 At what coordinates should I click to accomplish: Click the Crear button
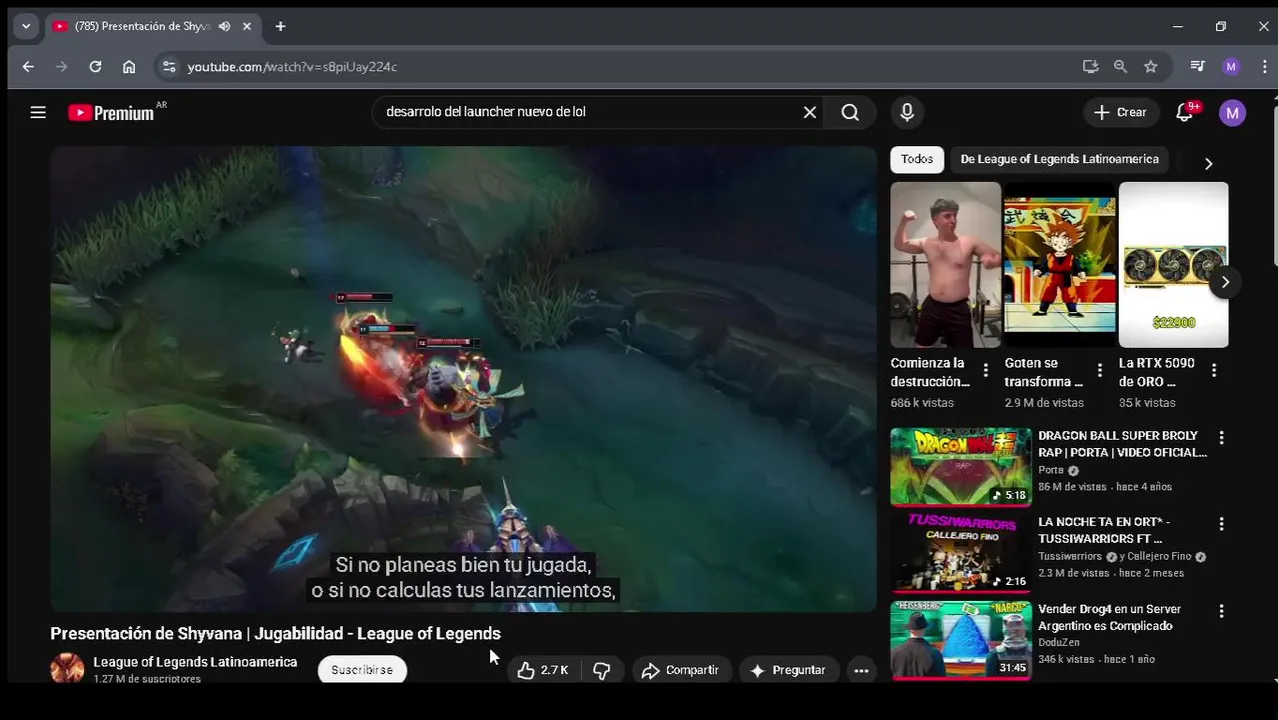click(1121, 112)
